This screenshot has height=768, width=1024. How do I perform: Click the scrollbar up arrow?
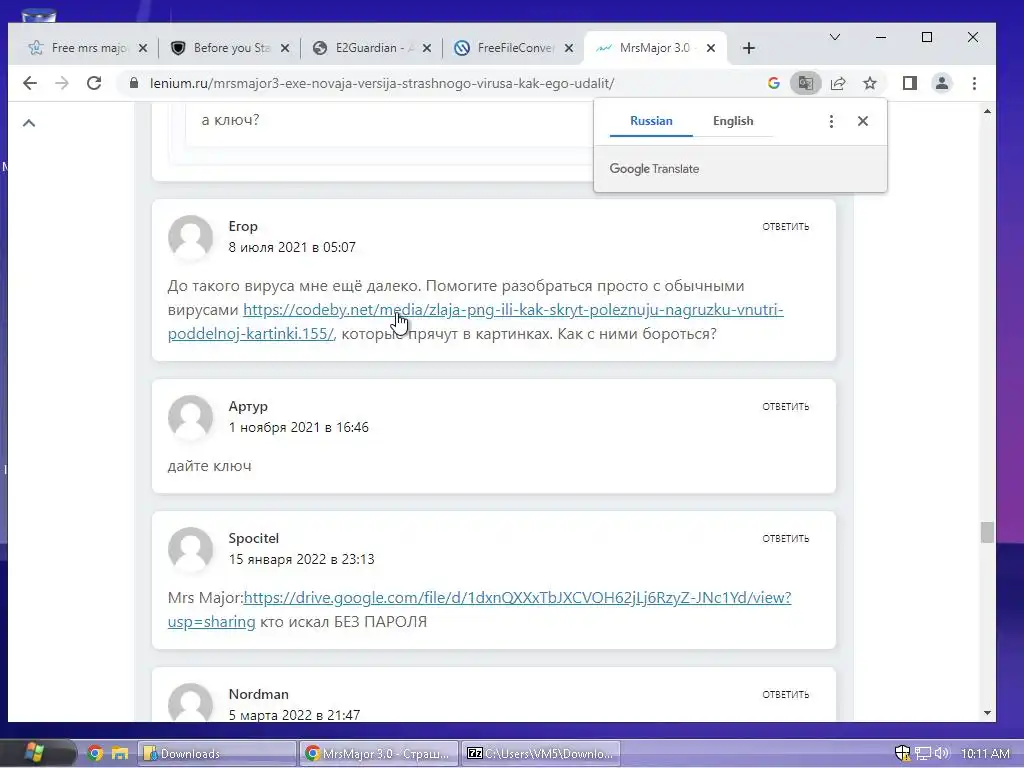pyautogui.click(x=987, y=112)
